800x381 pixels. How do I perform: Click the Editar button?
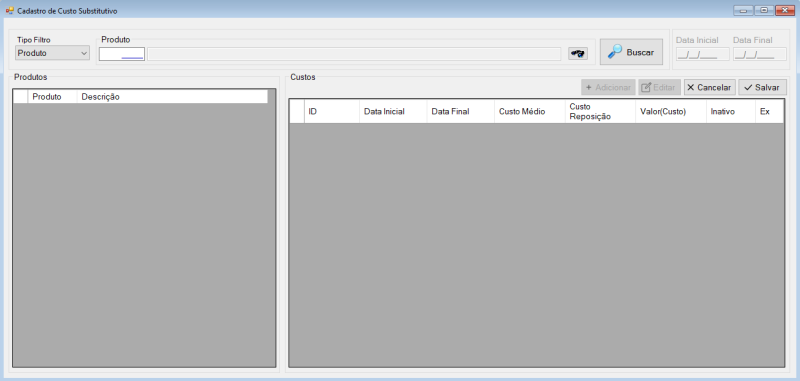pyautogui.click(x=659, y=87)
